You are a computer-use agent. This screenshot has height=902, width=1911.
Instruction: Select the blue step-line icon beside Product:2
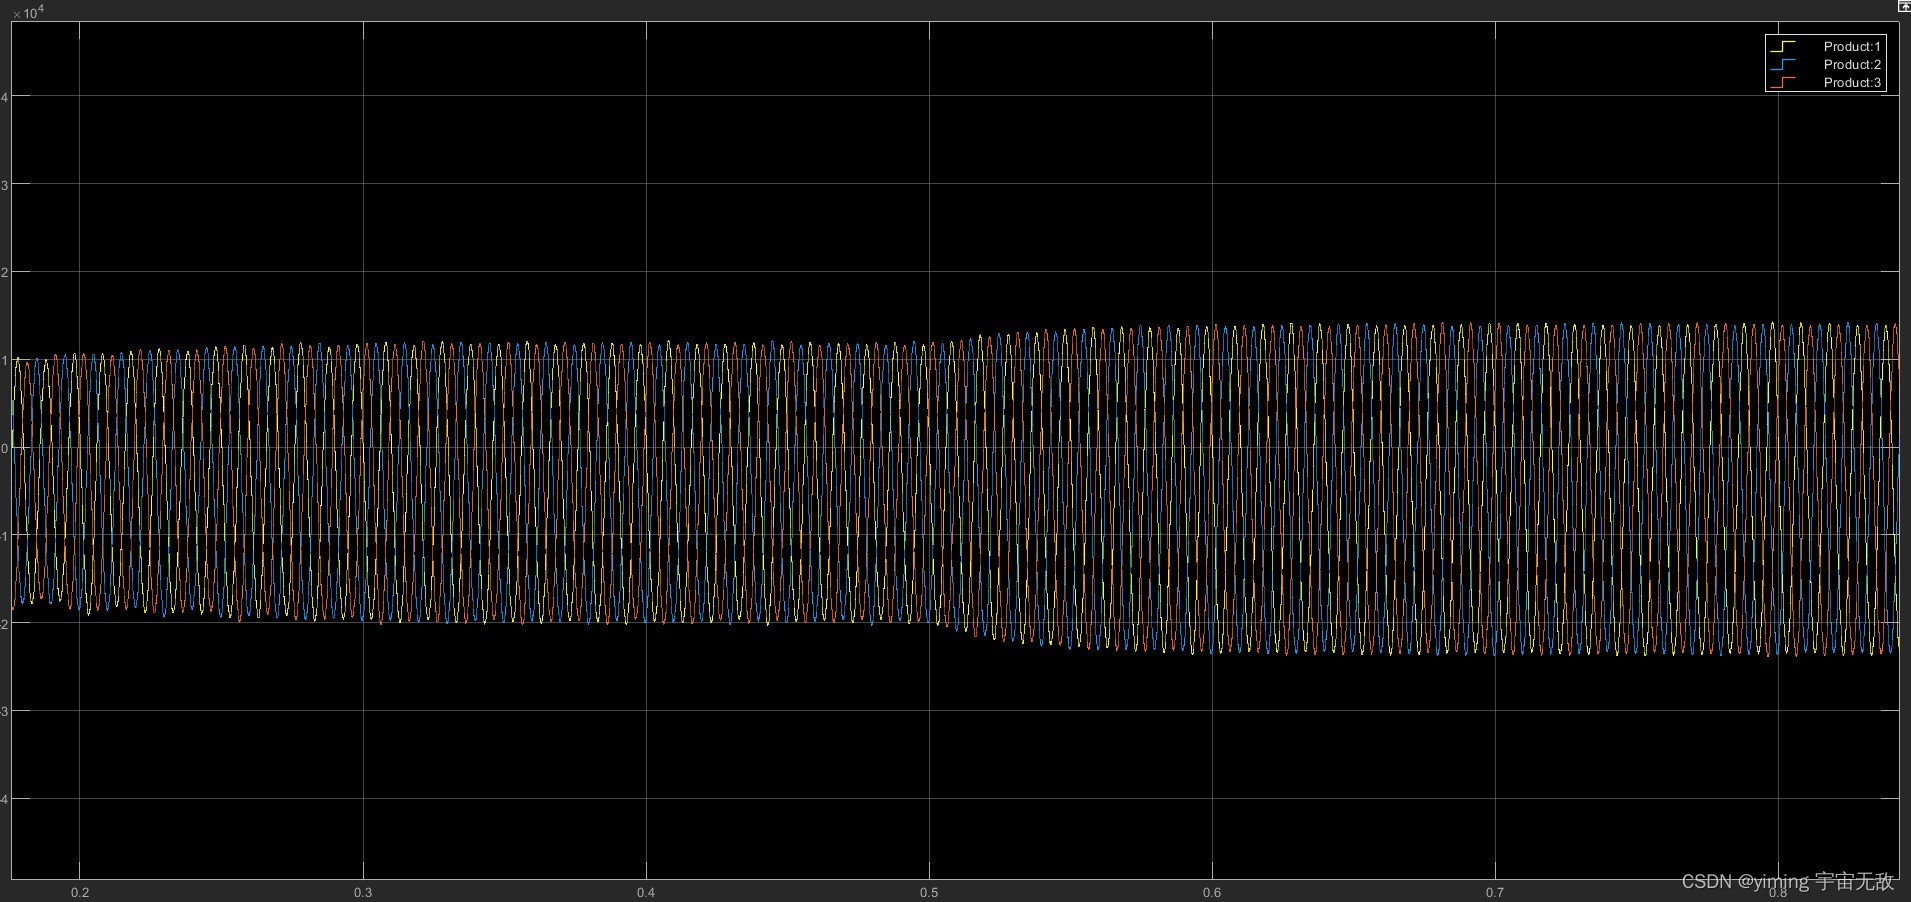pos(1785,64)
